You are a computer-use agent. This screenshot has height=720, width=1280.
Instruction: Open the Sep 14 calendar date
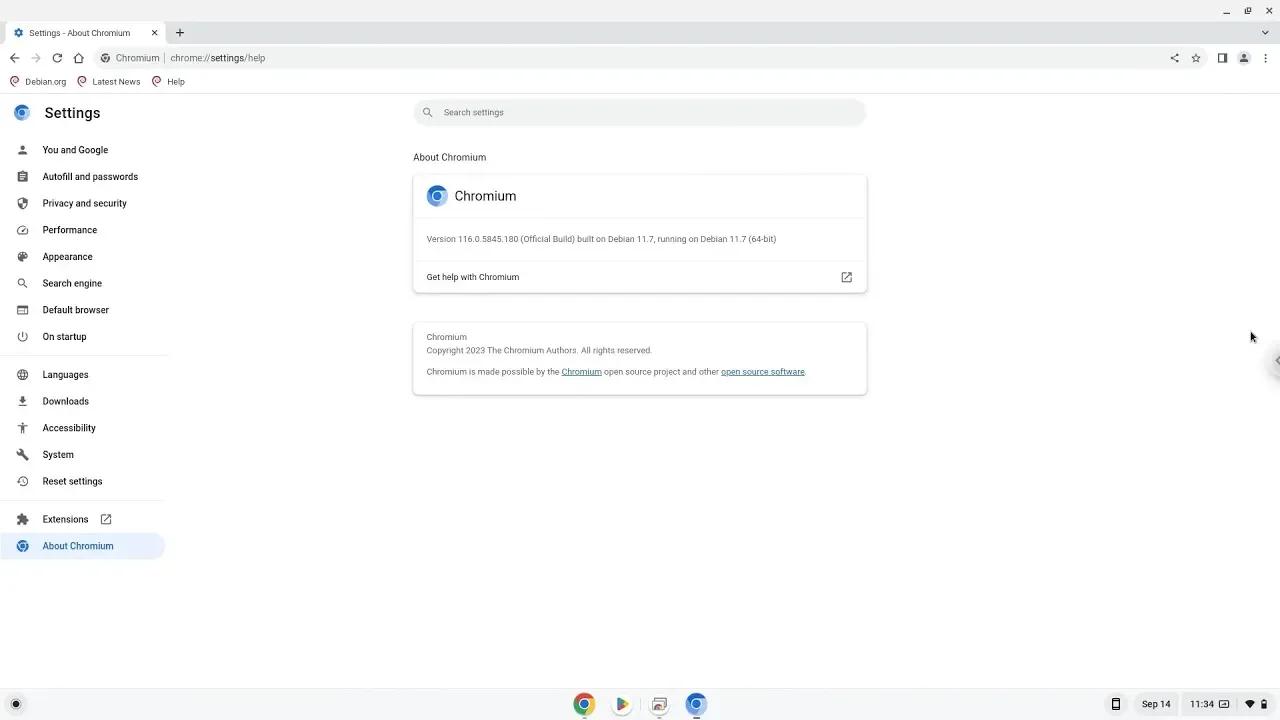pyautogui.click(x=1156, y=704)
